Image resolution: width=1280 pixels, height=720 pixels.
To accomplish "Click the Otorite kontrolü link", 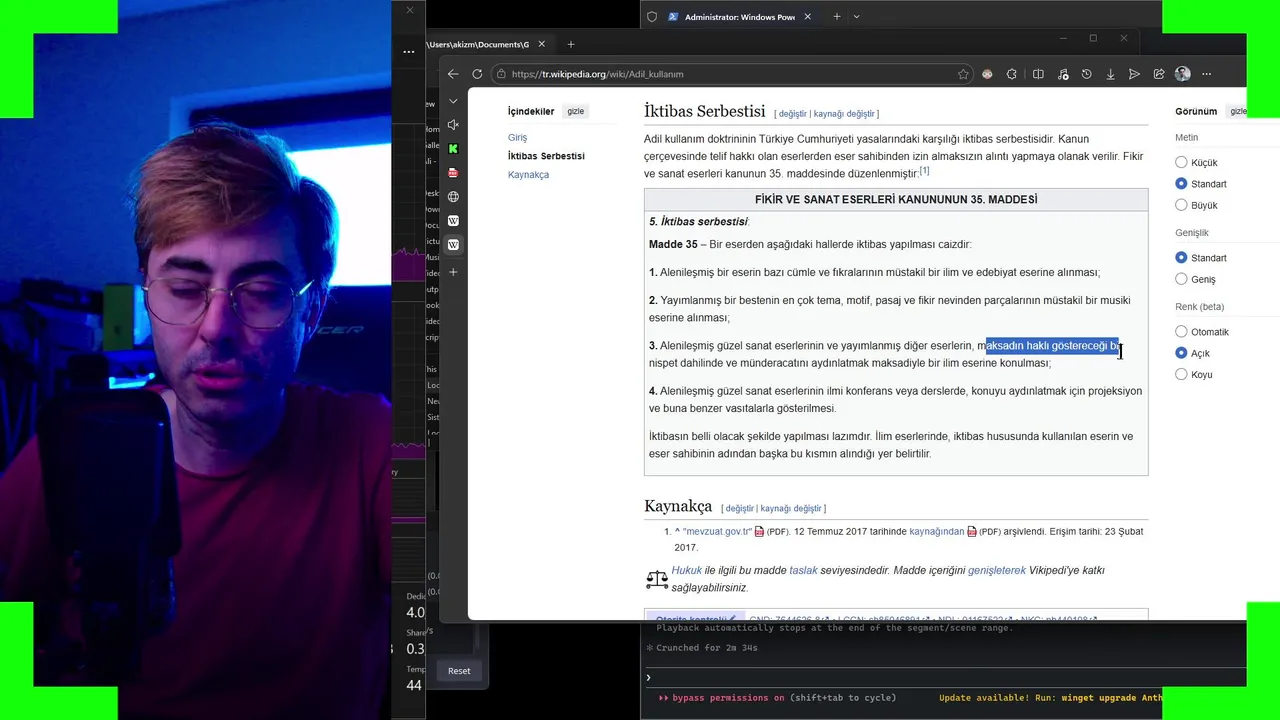I will click(693, 619).
